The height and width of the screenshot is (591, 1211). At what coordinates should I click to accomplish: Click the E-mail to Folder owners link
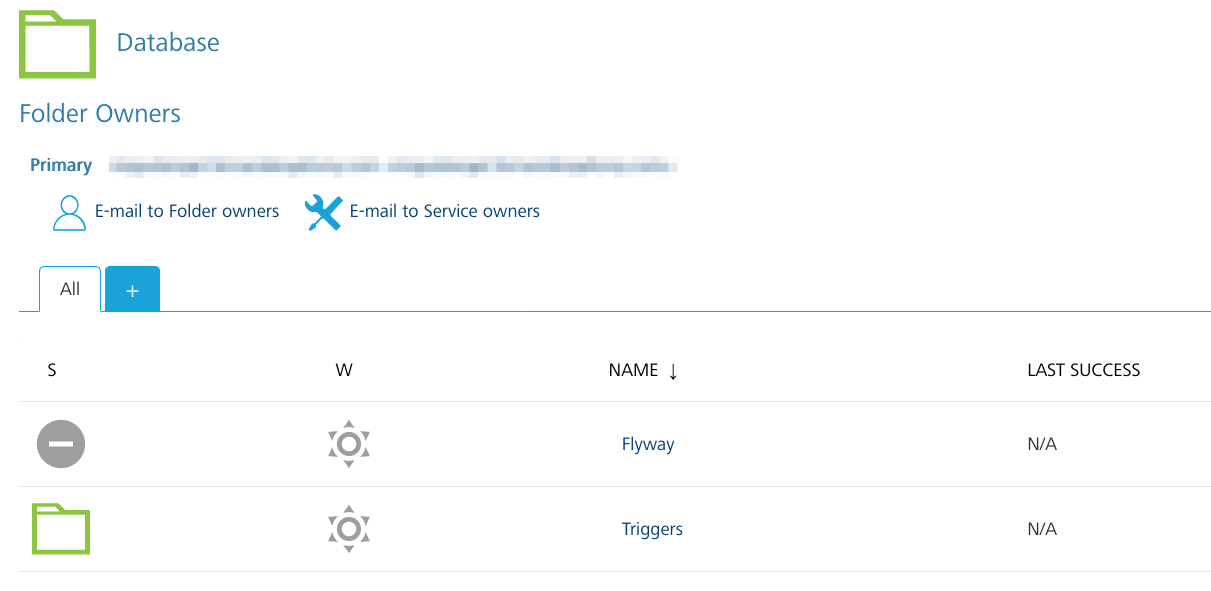pyautogui.click(x=187, y=211)
